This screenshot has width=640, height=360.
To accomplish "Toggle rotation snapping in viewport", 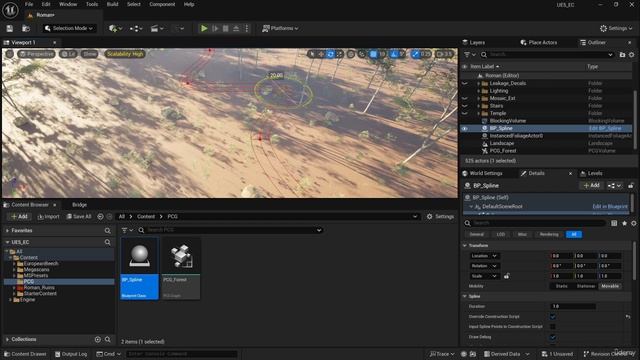I will click(x=393, y=54).
